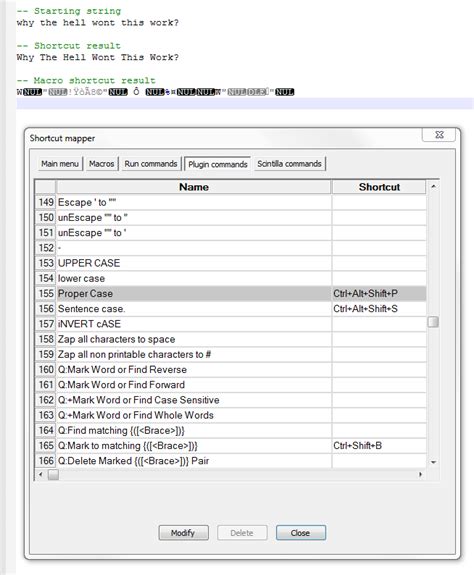Select the Plugin commands tab
The width and height of the screenshot is (474, 575).
click(x=218, y=164)
